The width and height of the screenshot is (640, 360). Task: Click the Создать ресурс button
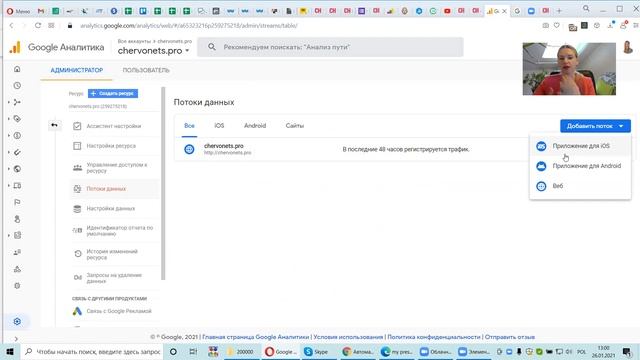113,93
